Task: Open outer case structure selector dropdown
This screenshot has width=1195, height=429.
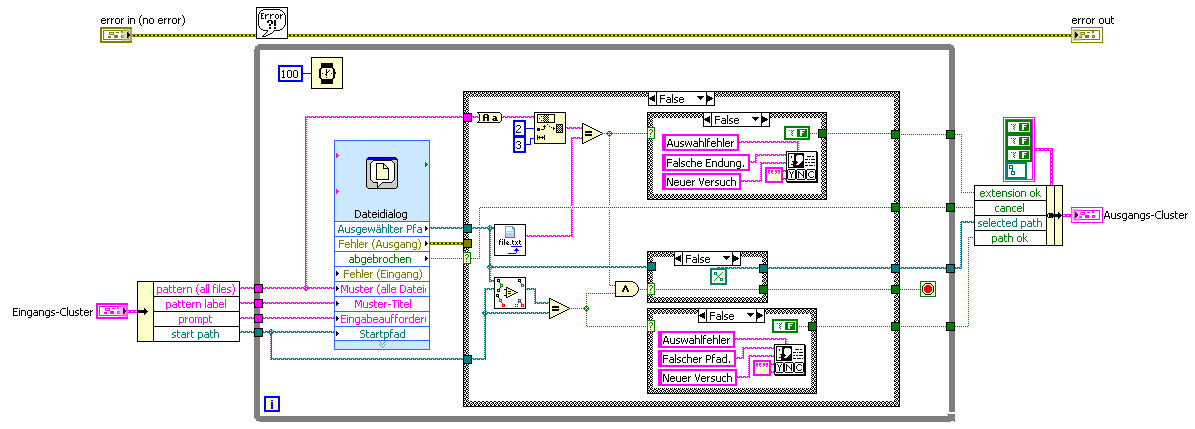Action: click(x=698, y=99)
